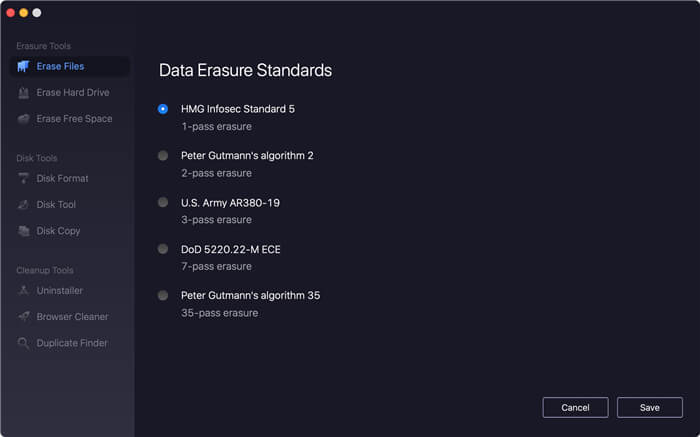Open the Browser Cleaner label
The image size is (700, 437).
tap(72, 316)
